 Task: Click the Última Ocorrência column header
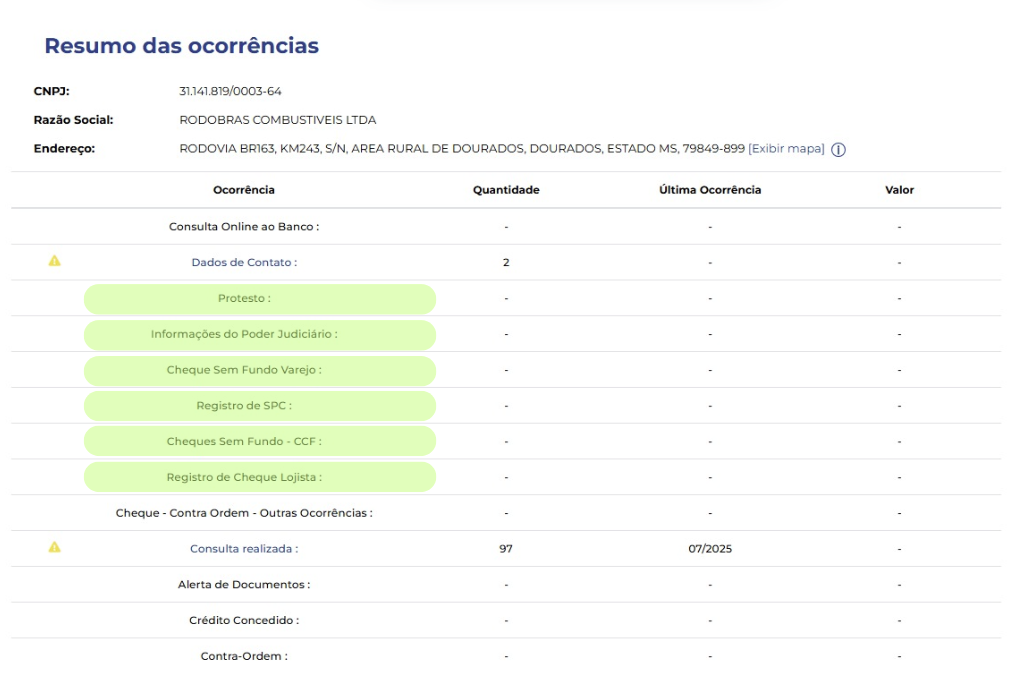coord(710,190)
